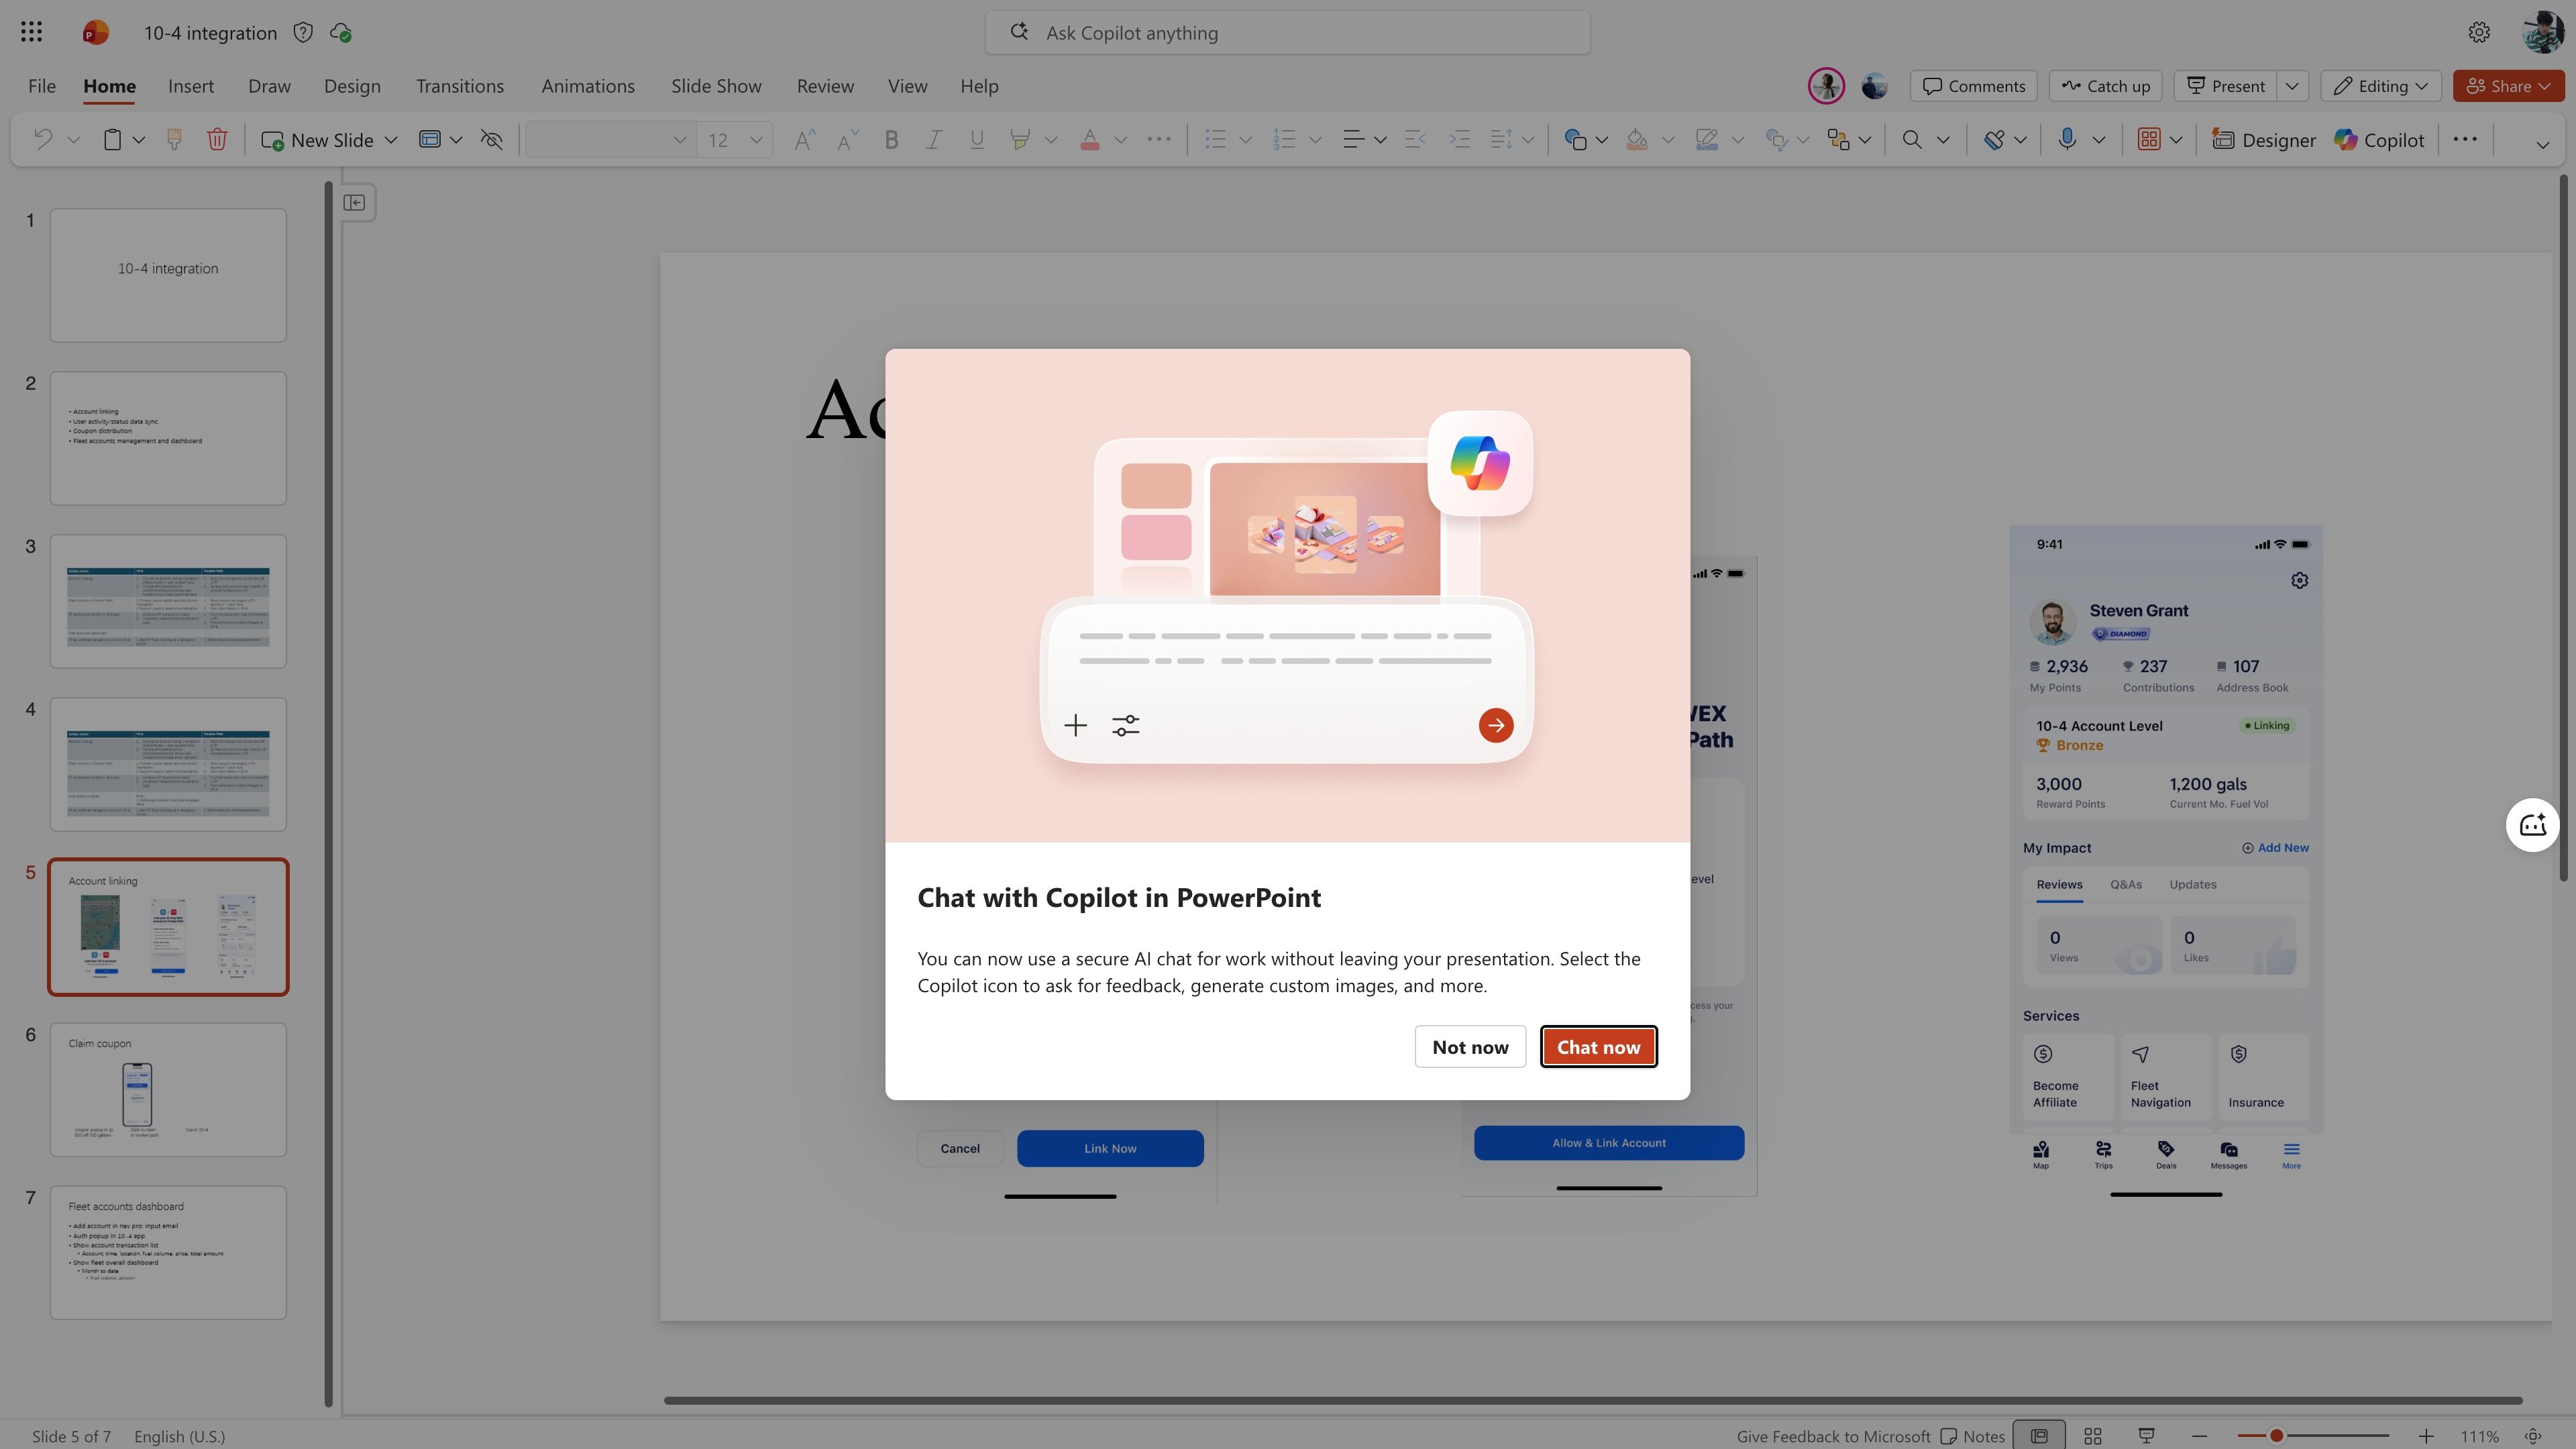Viewport: 2576px width, 1449px height.
Task: Click the floating Copilot icon beside the slide
Action: (2533, 824)
